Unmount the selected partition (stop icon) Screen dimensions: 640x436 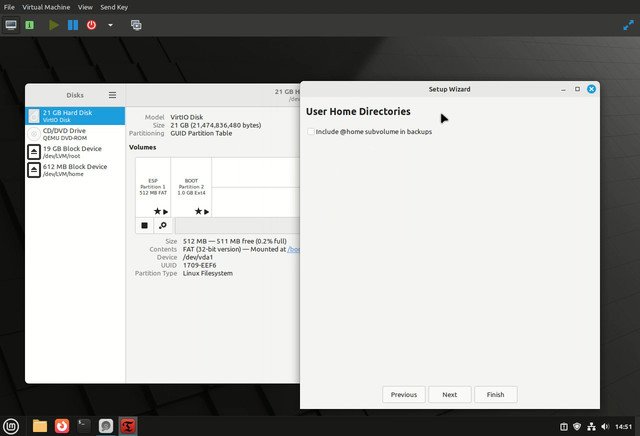click(144, 225)
